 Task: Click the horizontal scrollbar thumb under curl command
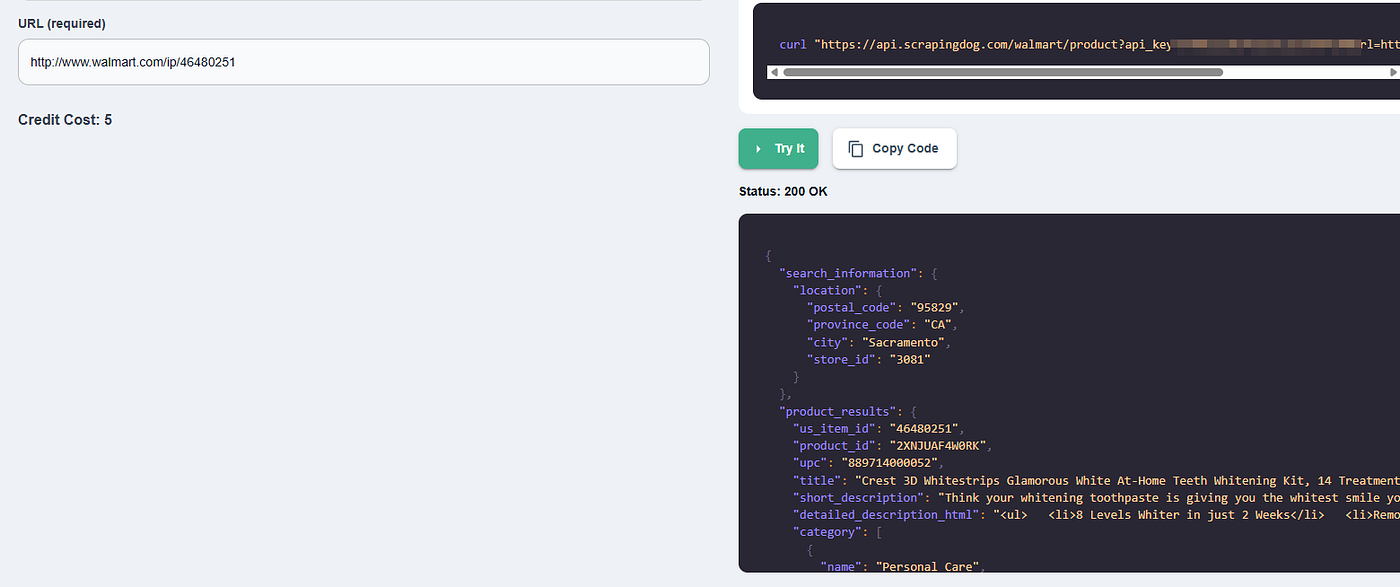coord(1002,72)
